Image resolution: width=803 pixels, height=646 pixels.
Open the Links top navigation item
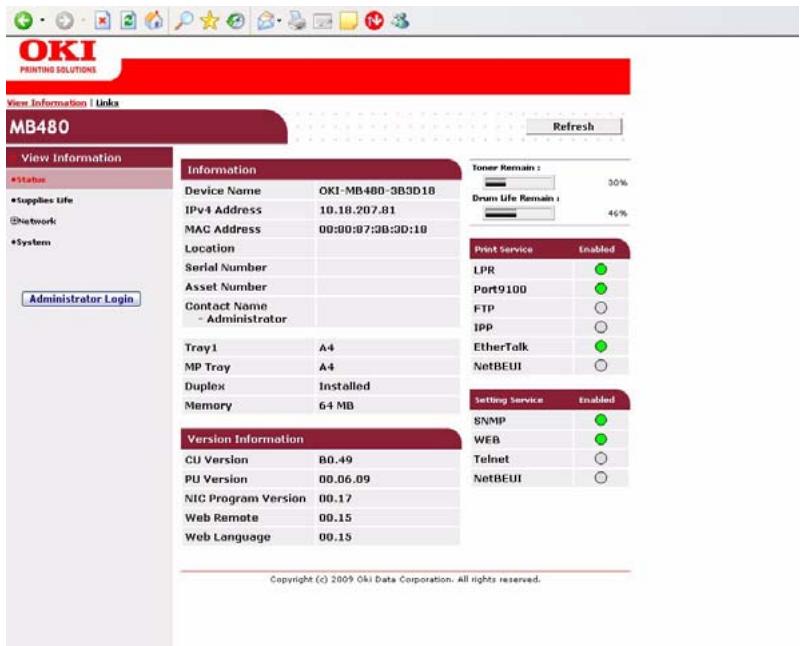[107, 103]
